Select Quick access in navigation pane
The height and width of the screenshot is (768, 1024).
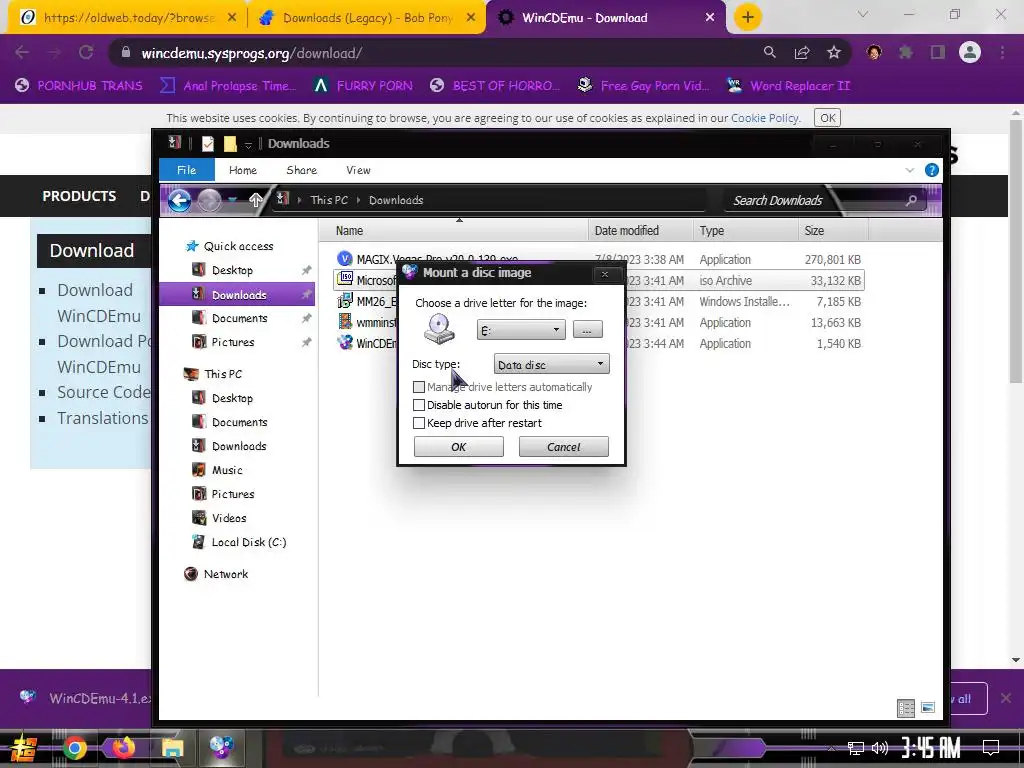238,246
